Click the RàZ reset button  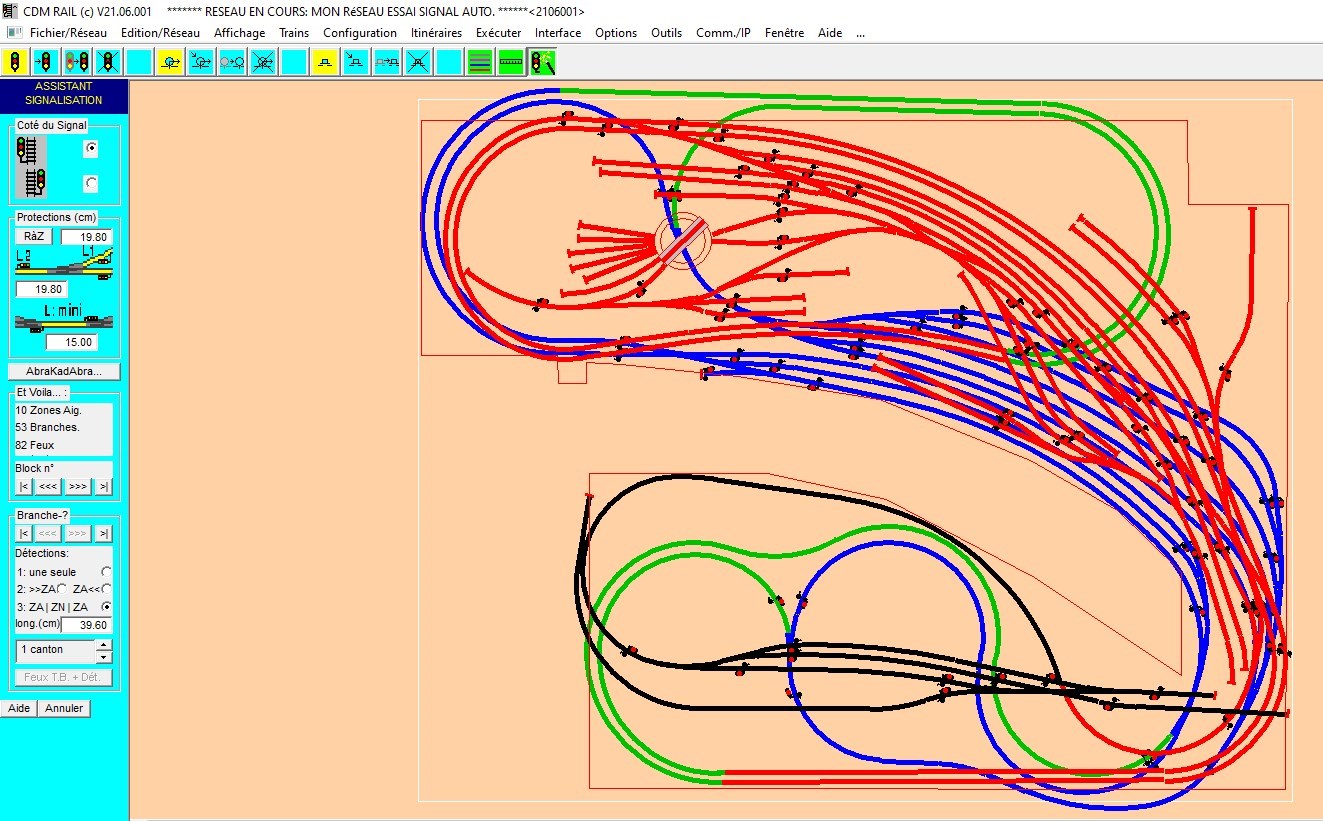pos(34,236)
